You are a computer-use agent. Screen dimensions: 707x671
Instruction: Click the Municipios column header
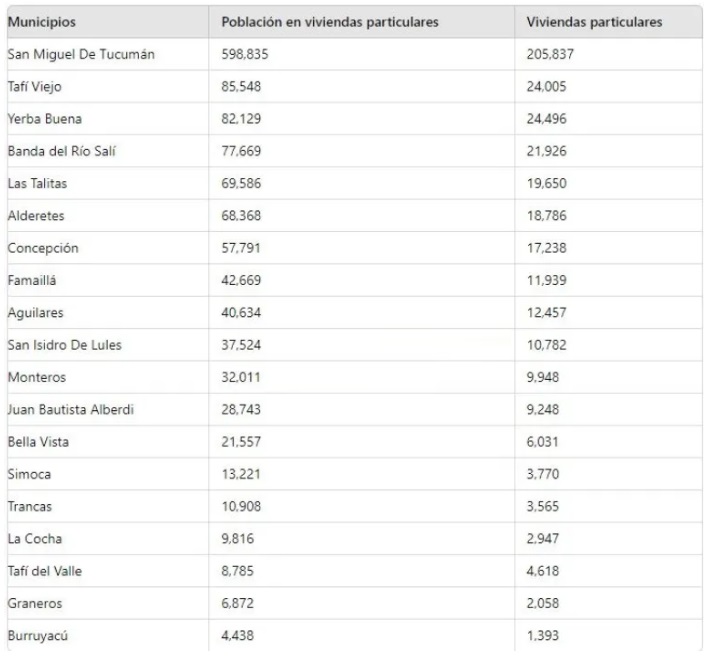pyautogui.click(x=42, y=22)
